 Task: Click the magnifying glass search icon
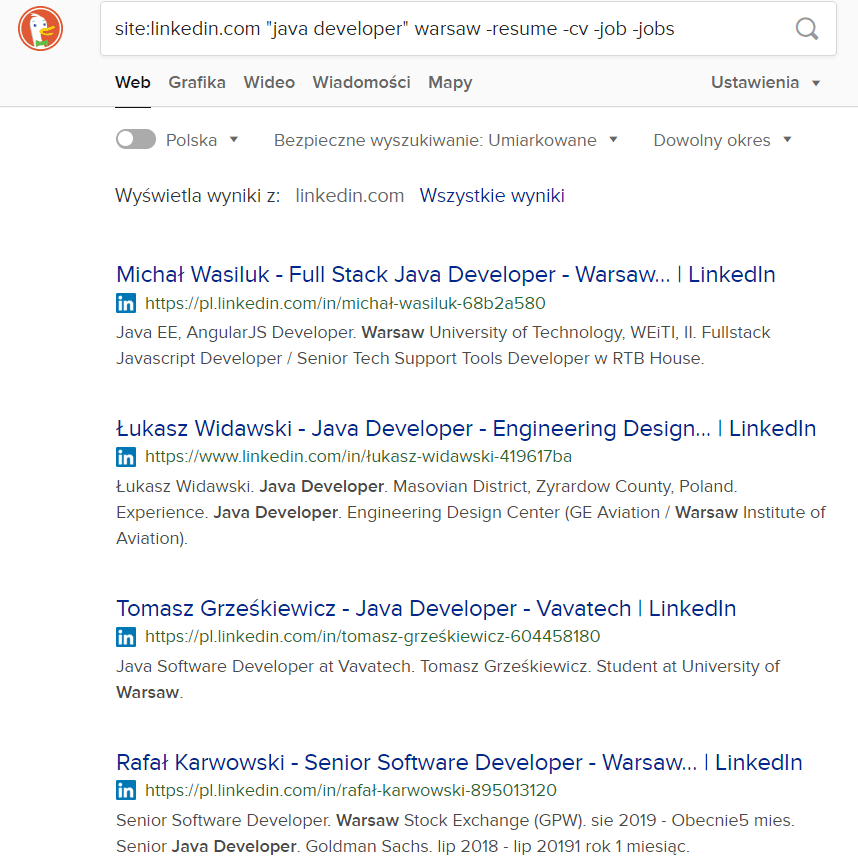[806, 29]
